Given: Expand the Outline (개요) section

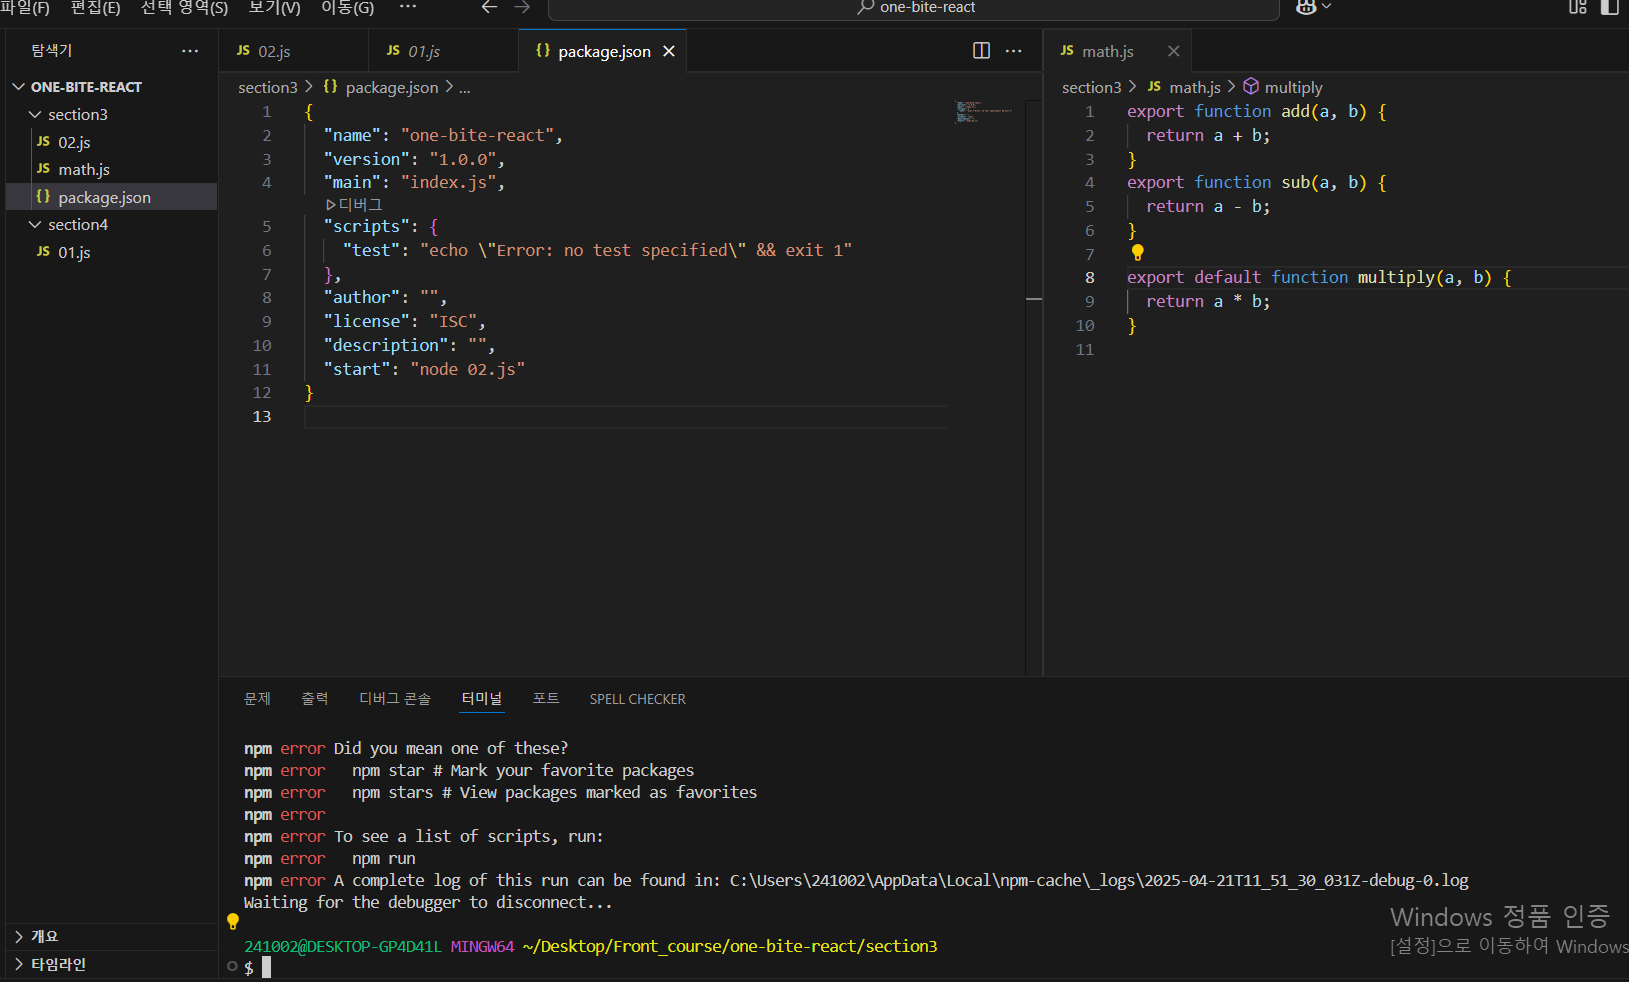Looking at the screenshot, I should coord(111,936).
